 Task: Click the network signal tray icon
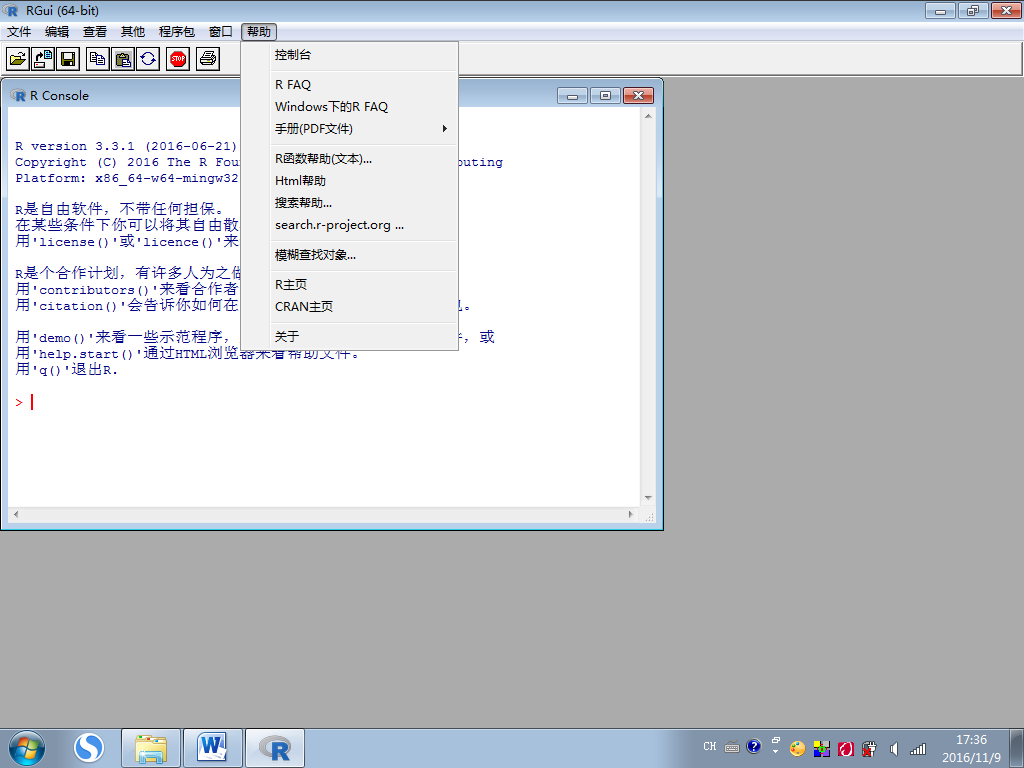[918, 748]
